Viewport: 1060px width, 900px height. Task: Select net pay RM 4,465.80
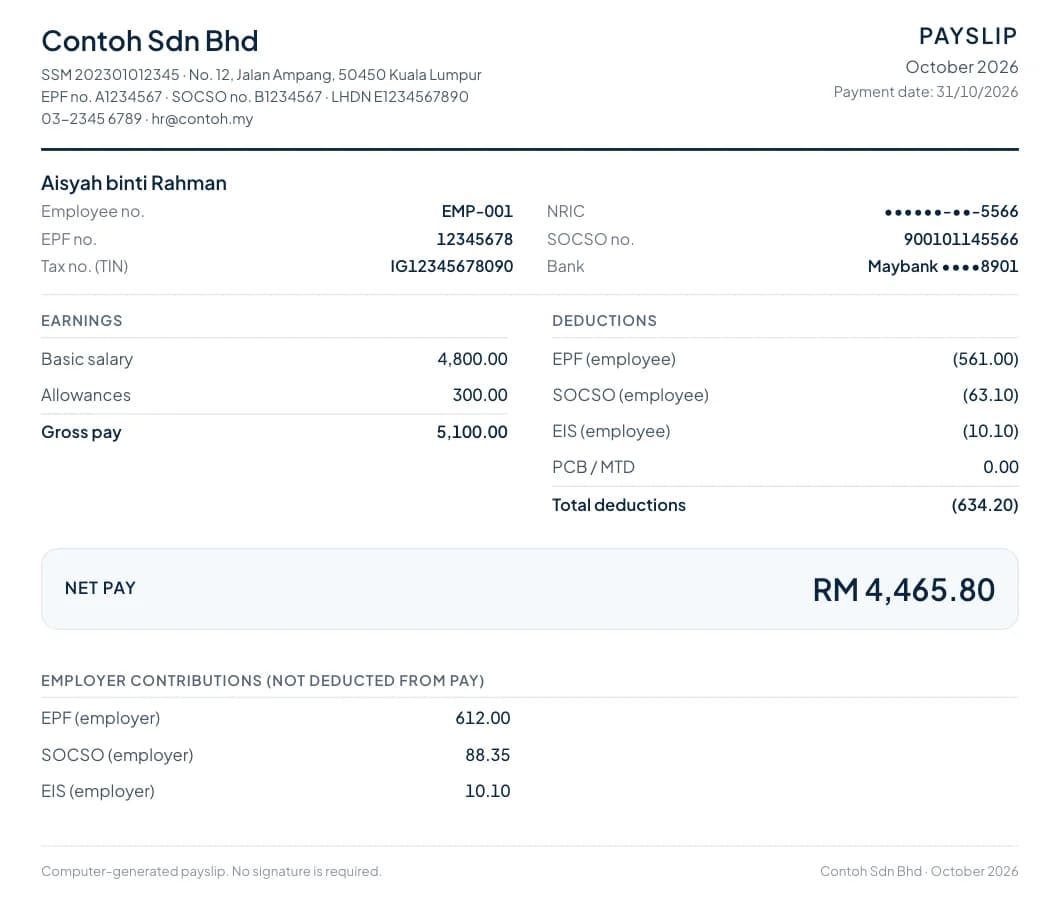click(903, 590)
